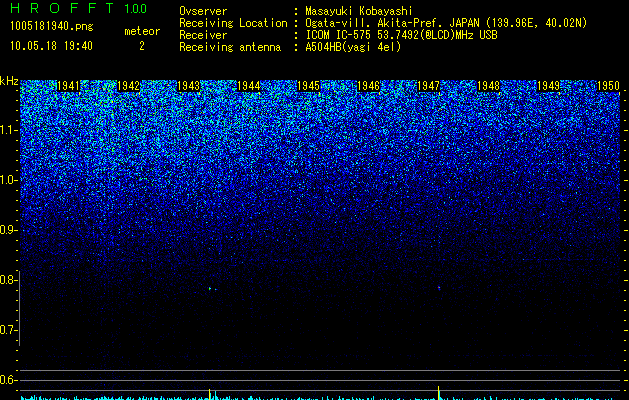This screenshot has height=400, width=629.
Task: Click the meteor count label
Action: pos(142,31)
